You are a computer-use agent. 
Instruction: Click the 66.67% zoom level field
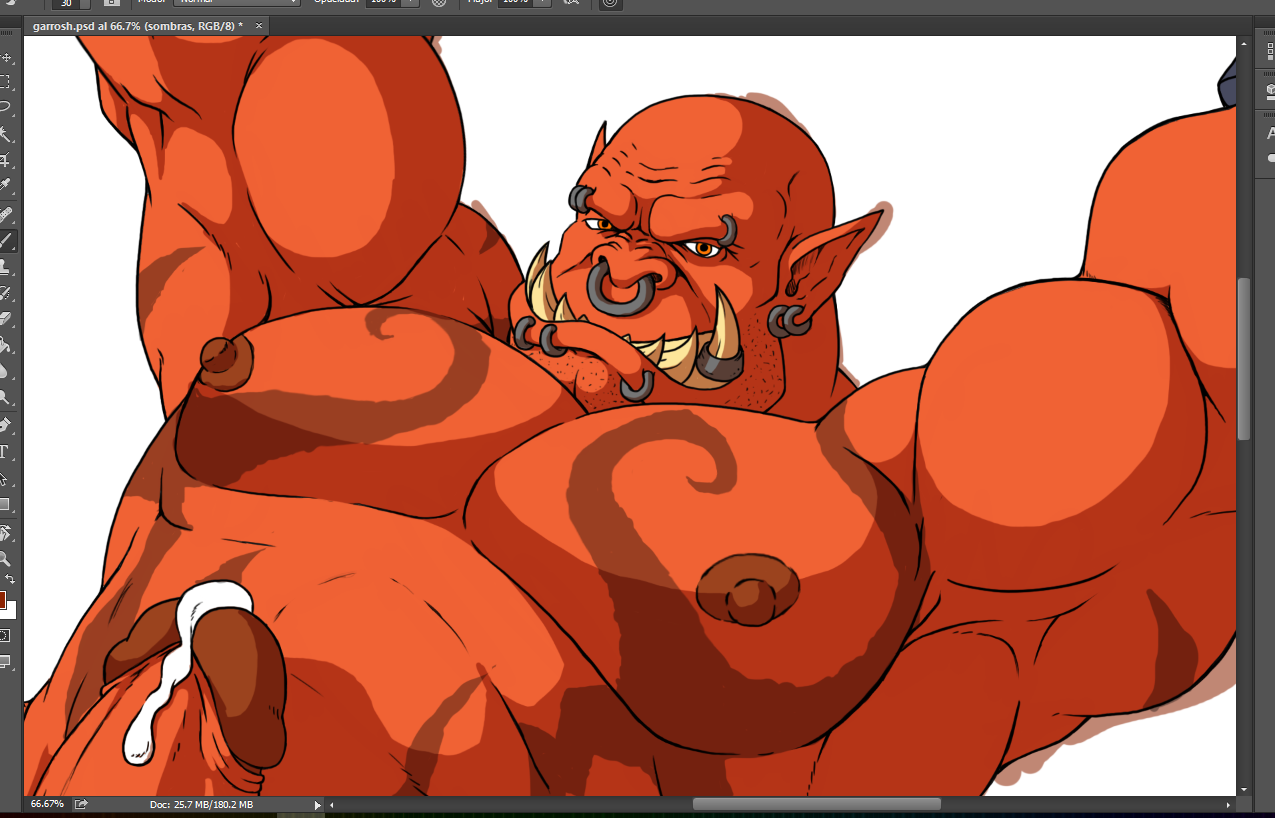(47, 804)
